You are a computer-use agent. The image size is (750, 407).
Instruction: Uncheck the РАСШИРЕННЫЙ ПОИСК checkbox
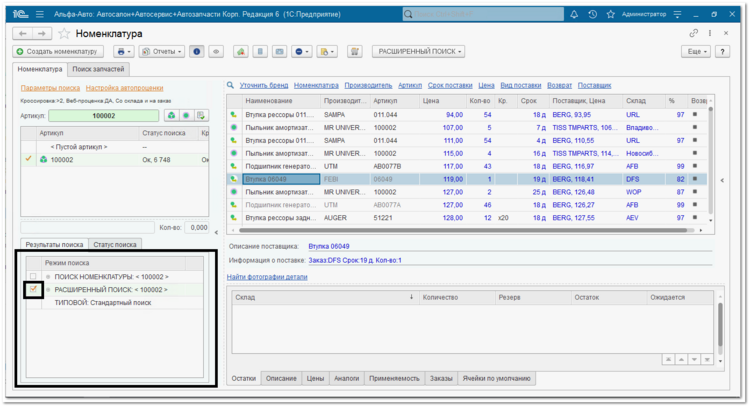point(33,289)
